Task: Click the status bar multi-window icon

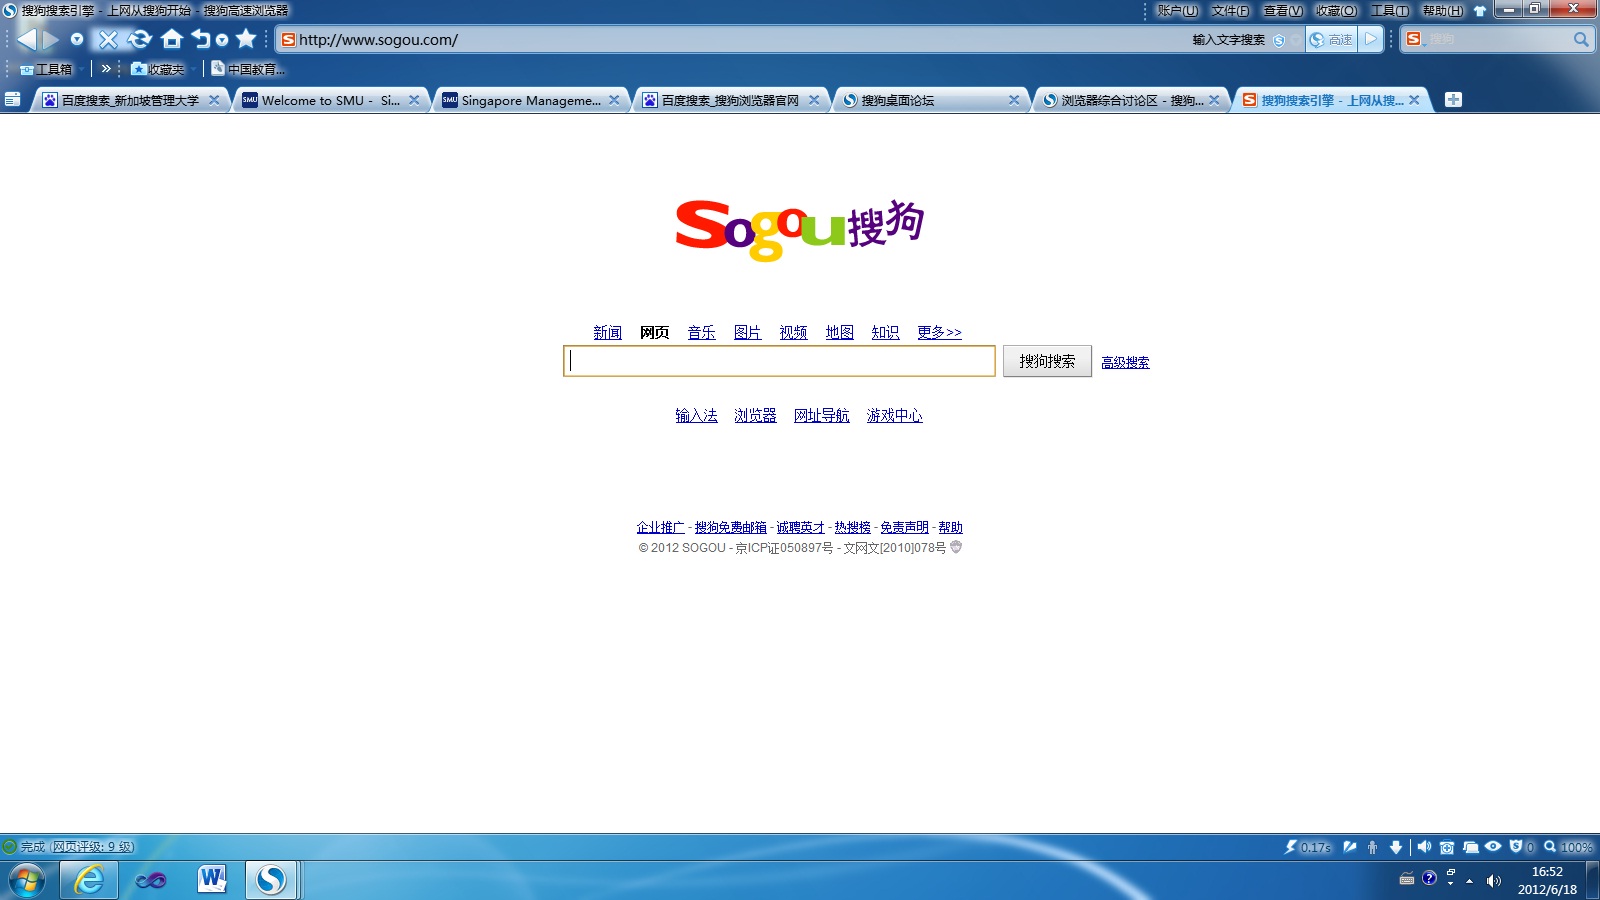Action: tap(1470, 847)
